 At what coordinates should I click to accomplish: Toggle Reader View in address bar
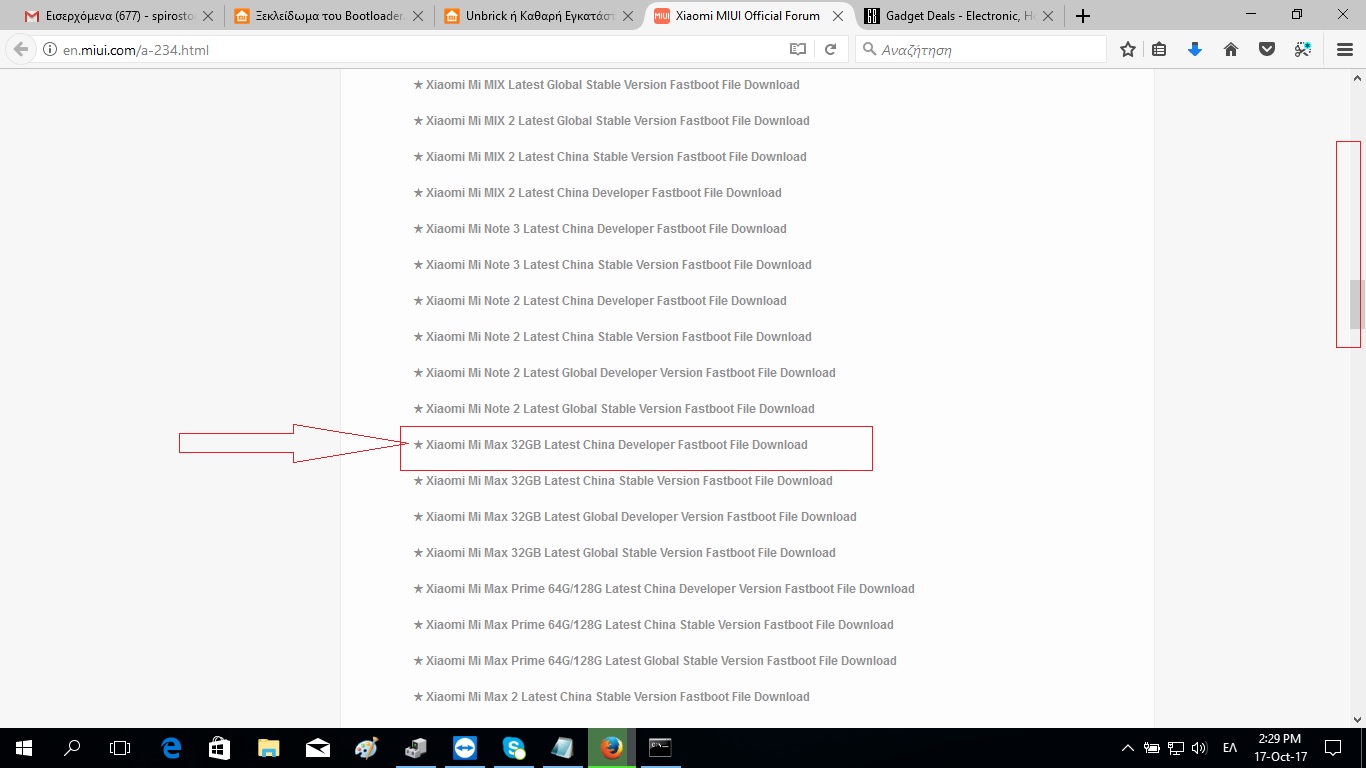coord(797,49)
